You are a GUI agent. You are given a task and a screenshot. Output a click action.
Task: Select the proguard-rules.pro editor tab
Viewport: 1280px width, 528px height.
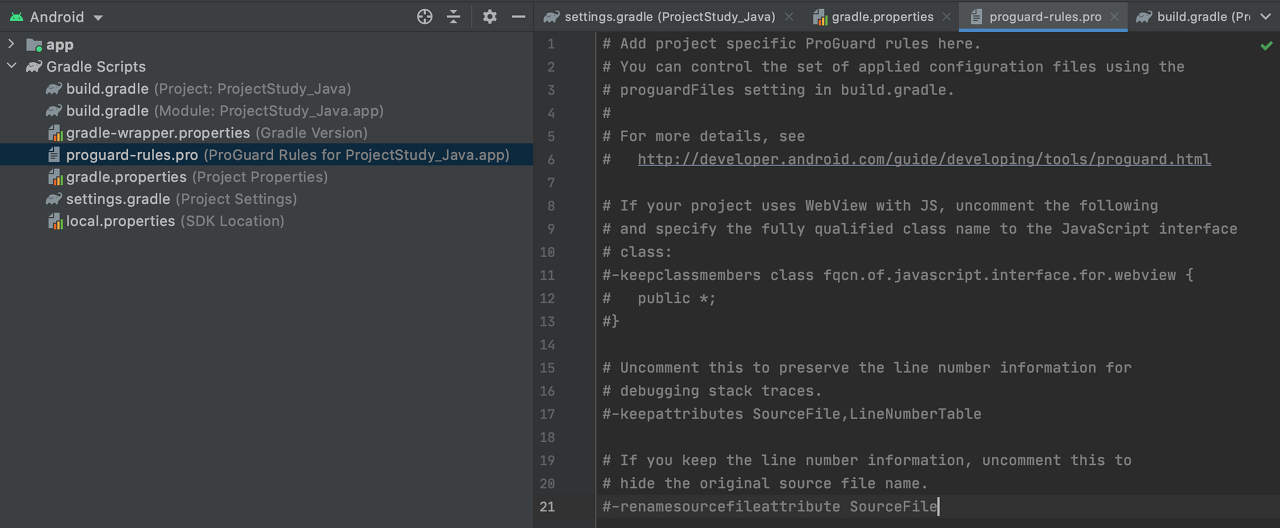(1045, 16)
